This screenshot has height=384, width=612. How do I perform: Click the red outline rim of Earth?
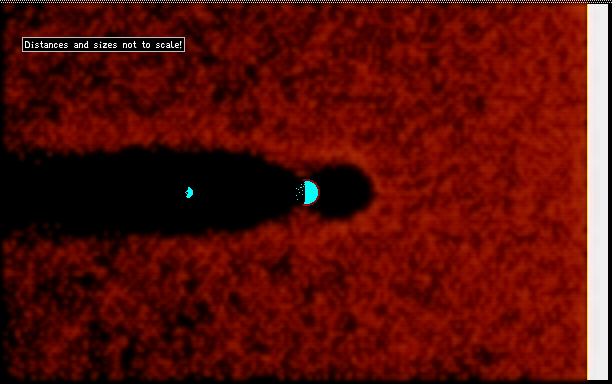point(318,192)
